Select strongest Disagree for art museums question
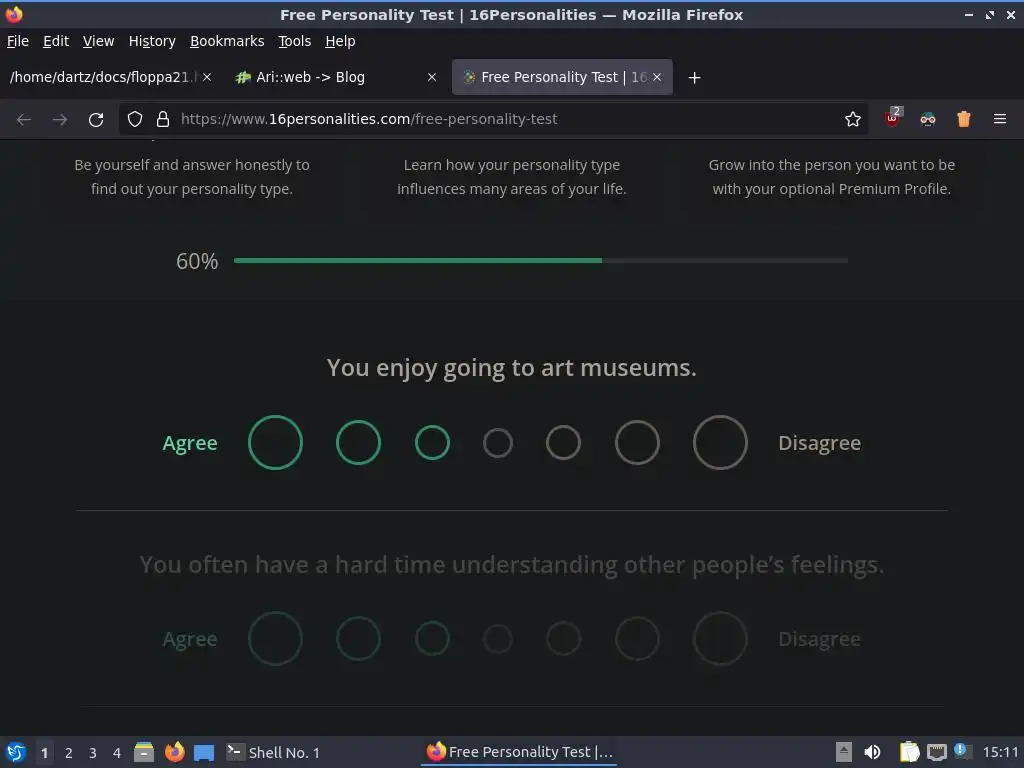Viewport: 1024px width, 768px height. (720, 443)
